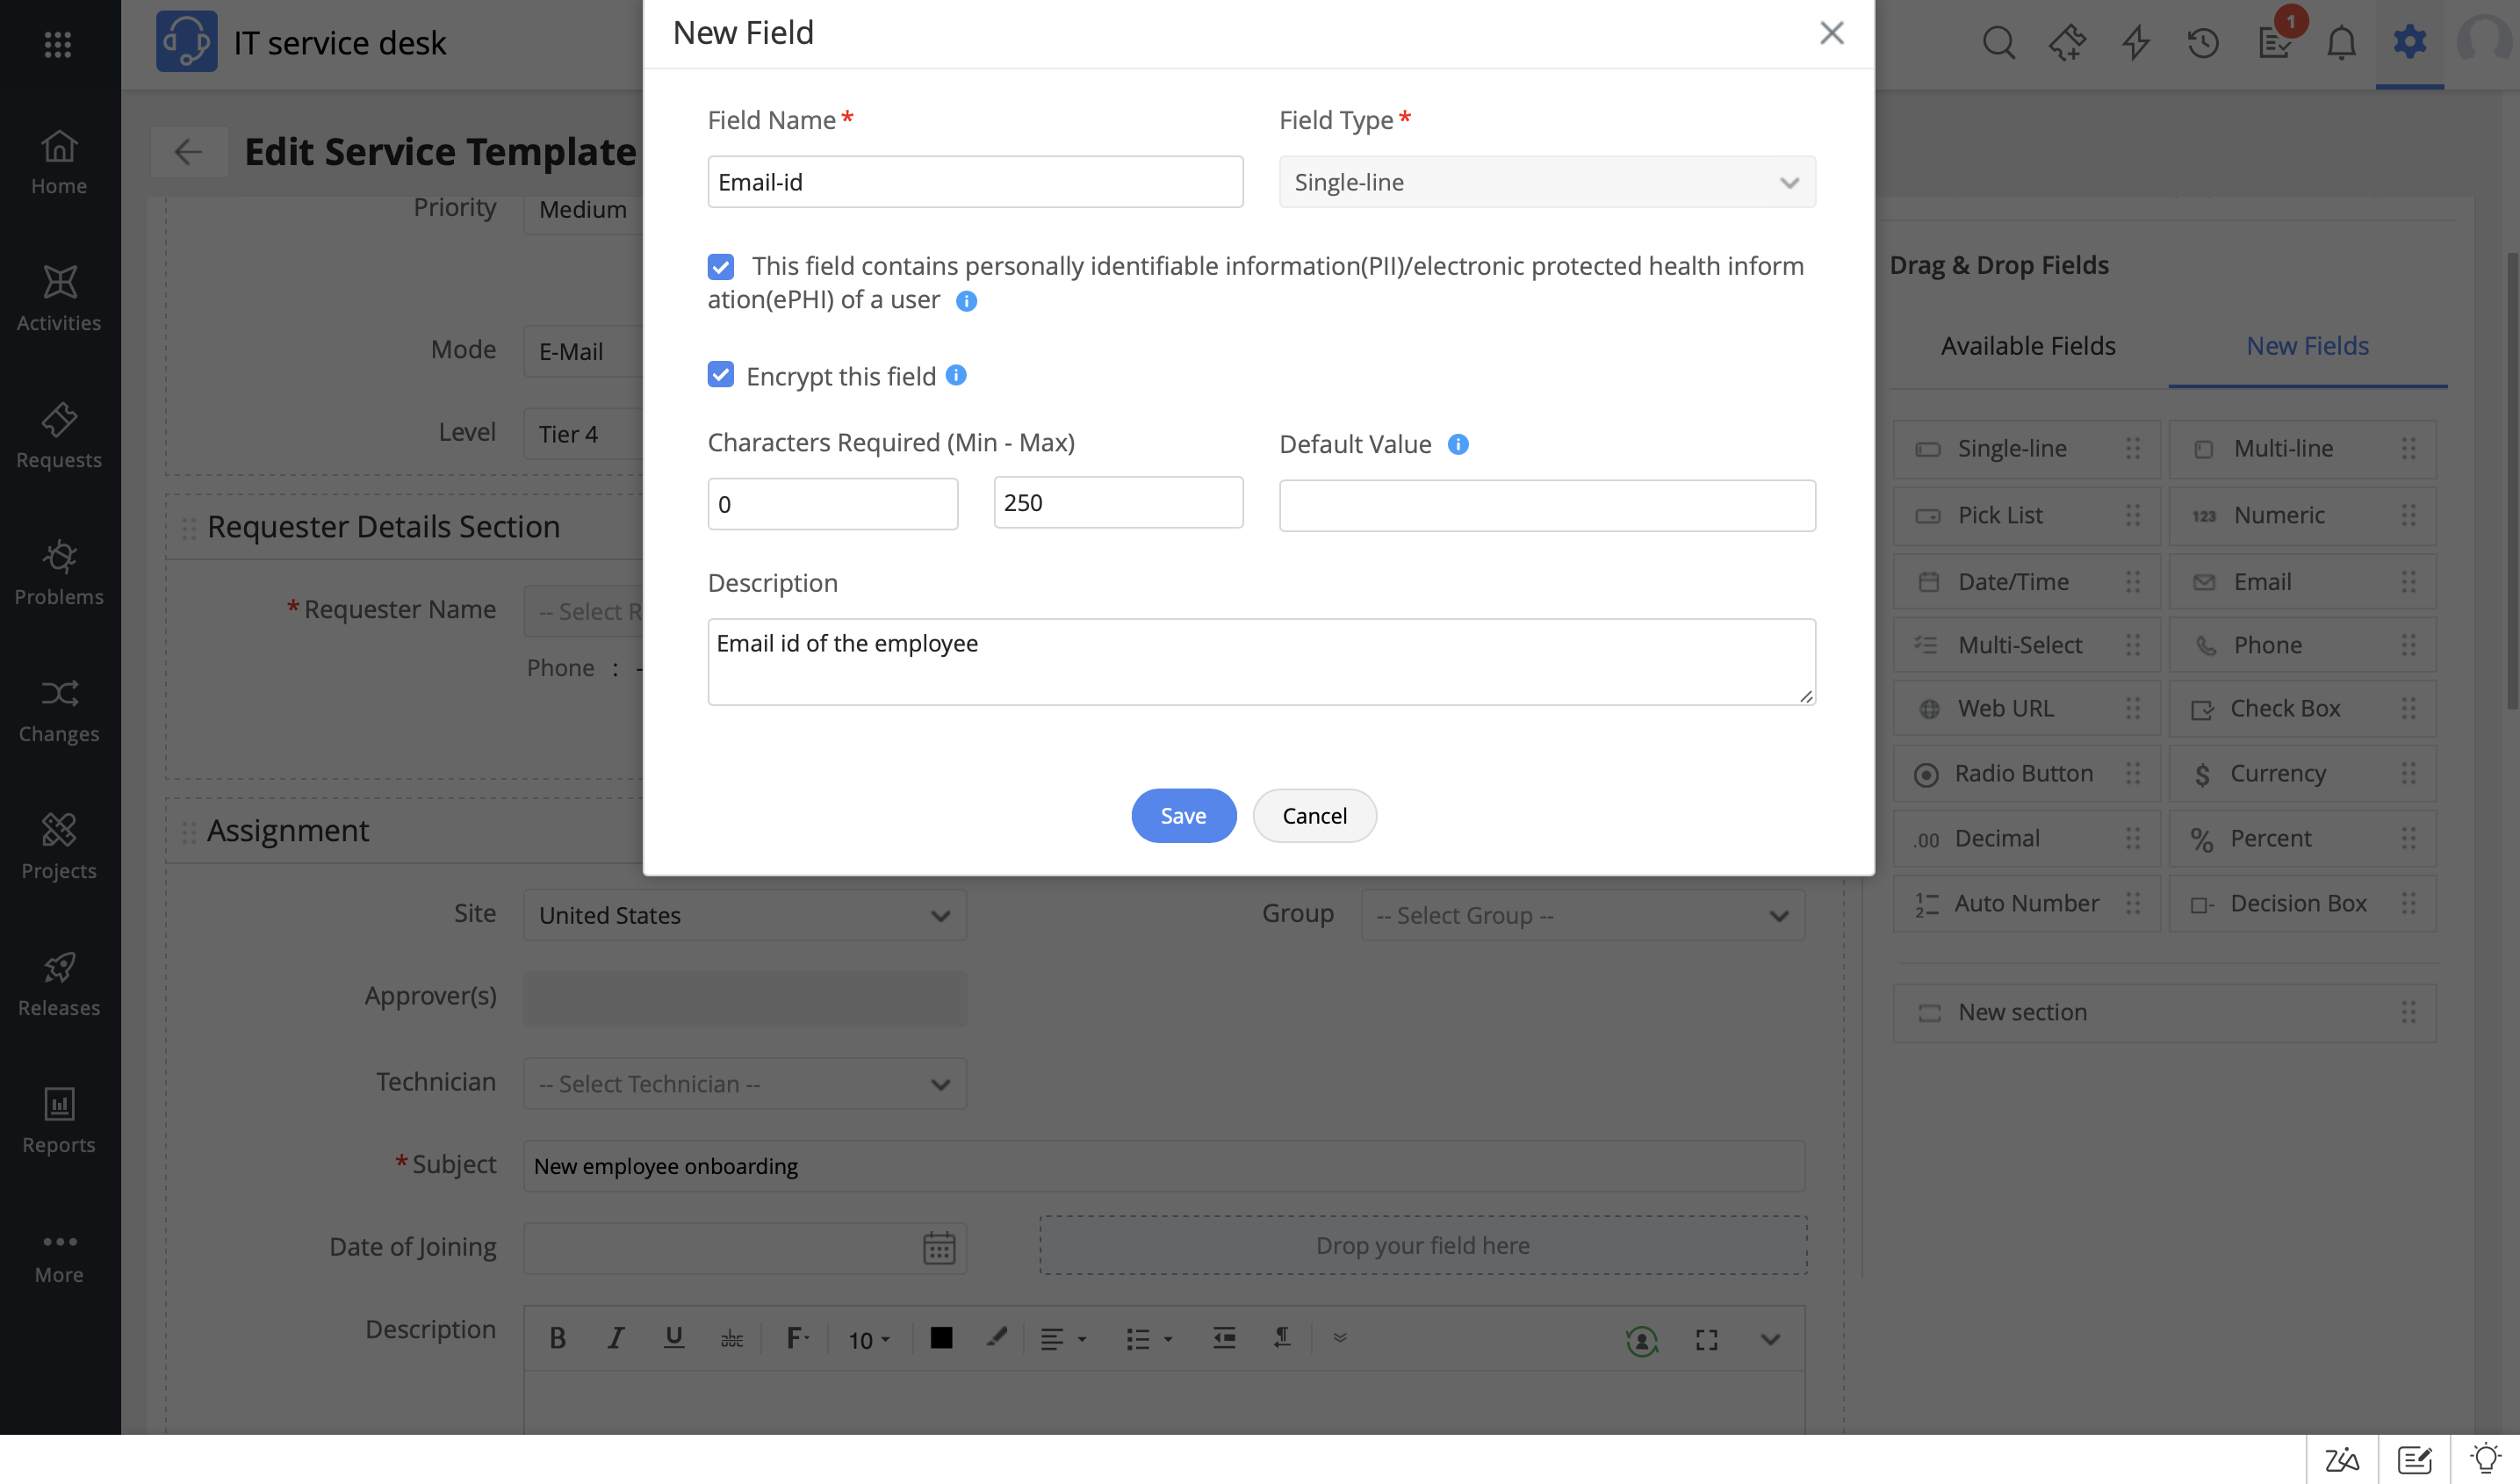
Task: Open the notifications bell icon
Action: coord(2341,43)
